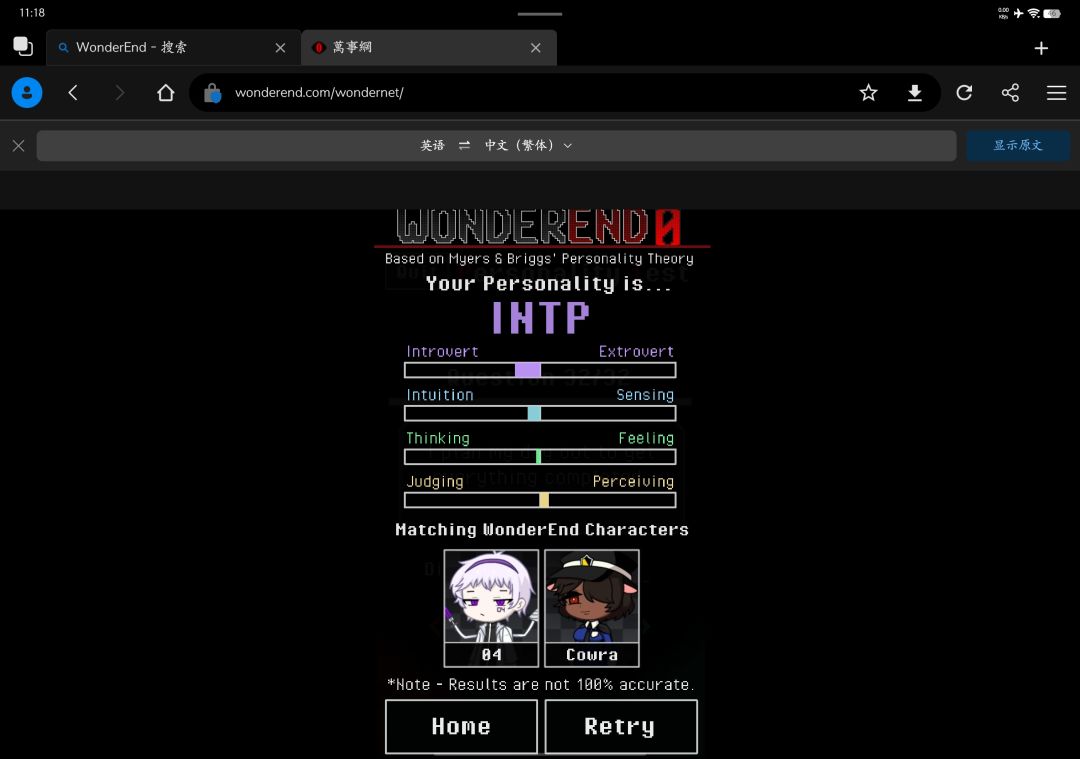Click 显示原文 to show original text
This screenshot has height=759, width=1080.
(x=1017, y=145)
